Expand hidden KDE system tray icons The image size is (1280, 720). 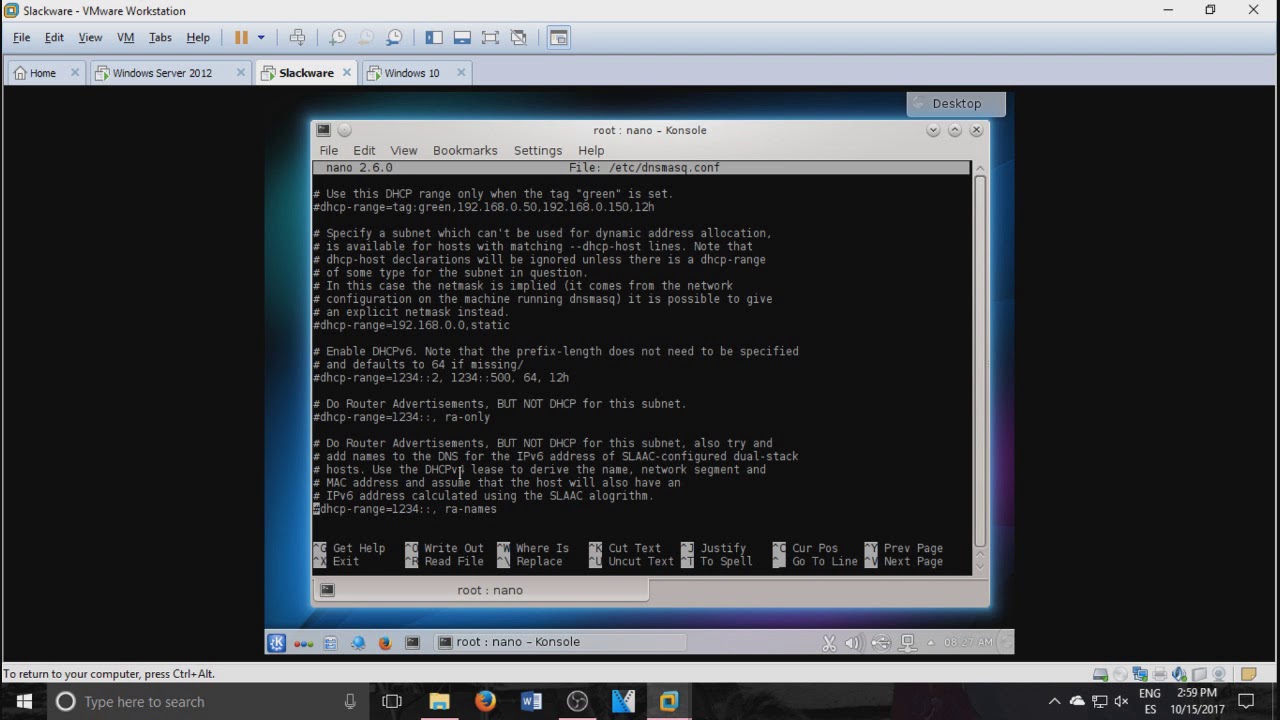[x=931, y=643]
